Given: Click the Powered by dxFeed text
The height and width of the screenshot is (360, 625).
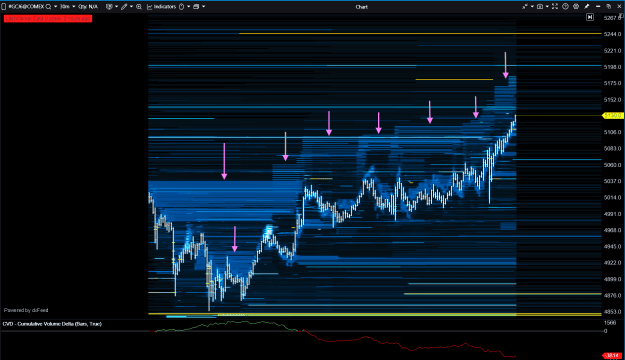Looking at the screenshot, I should (26, 310).
